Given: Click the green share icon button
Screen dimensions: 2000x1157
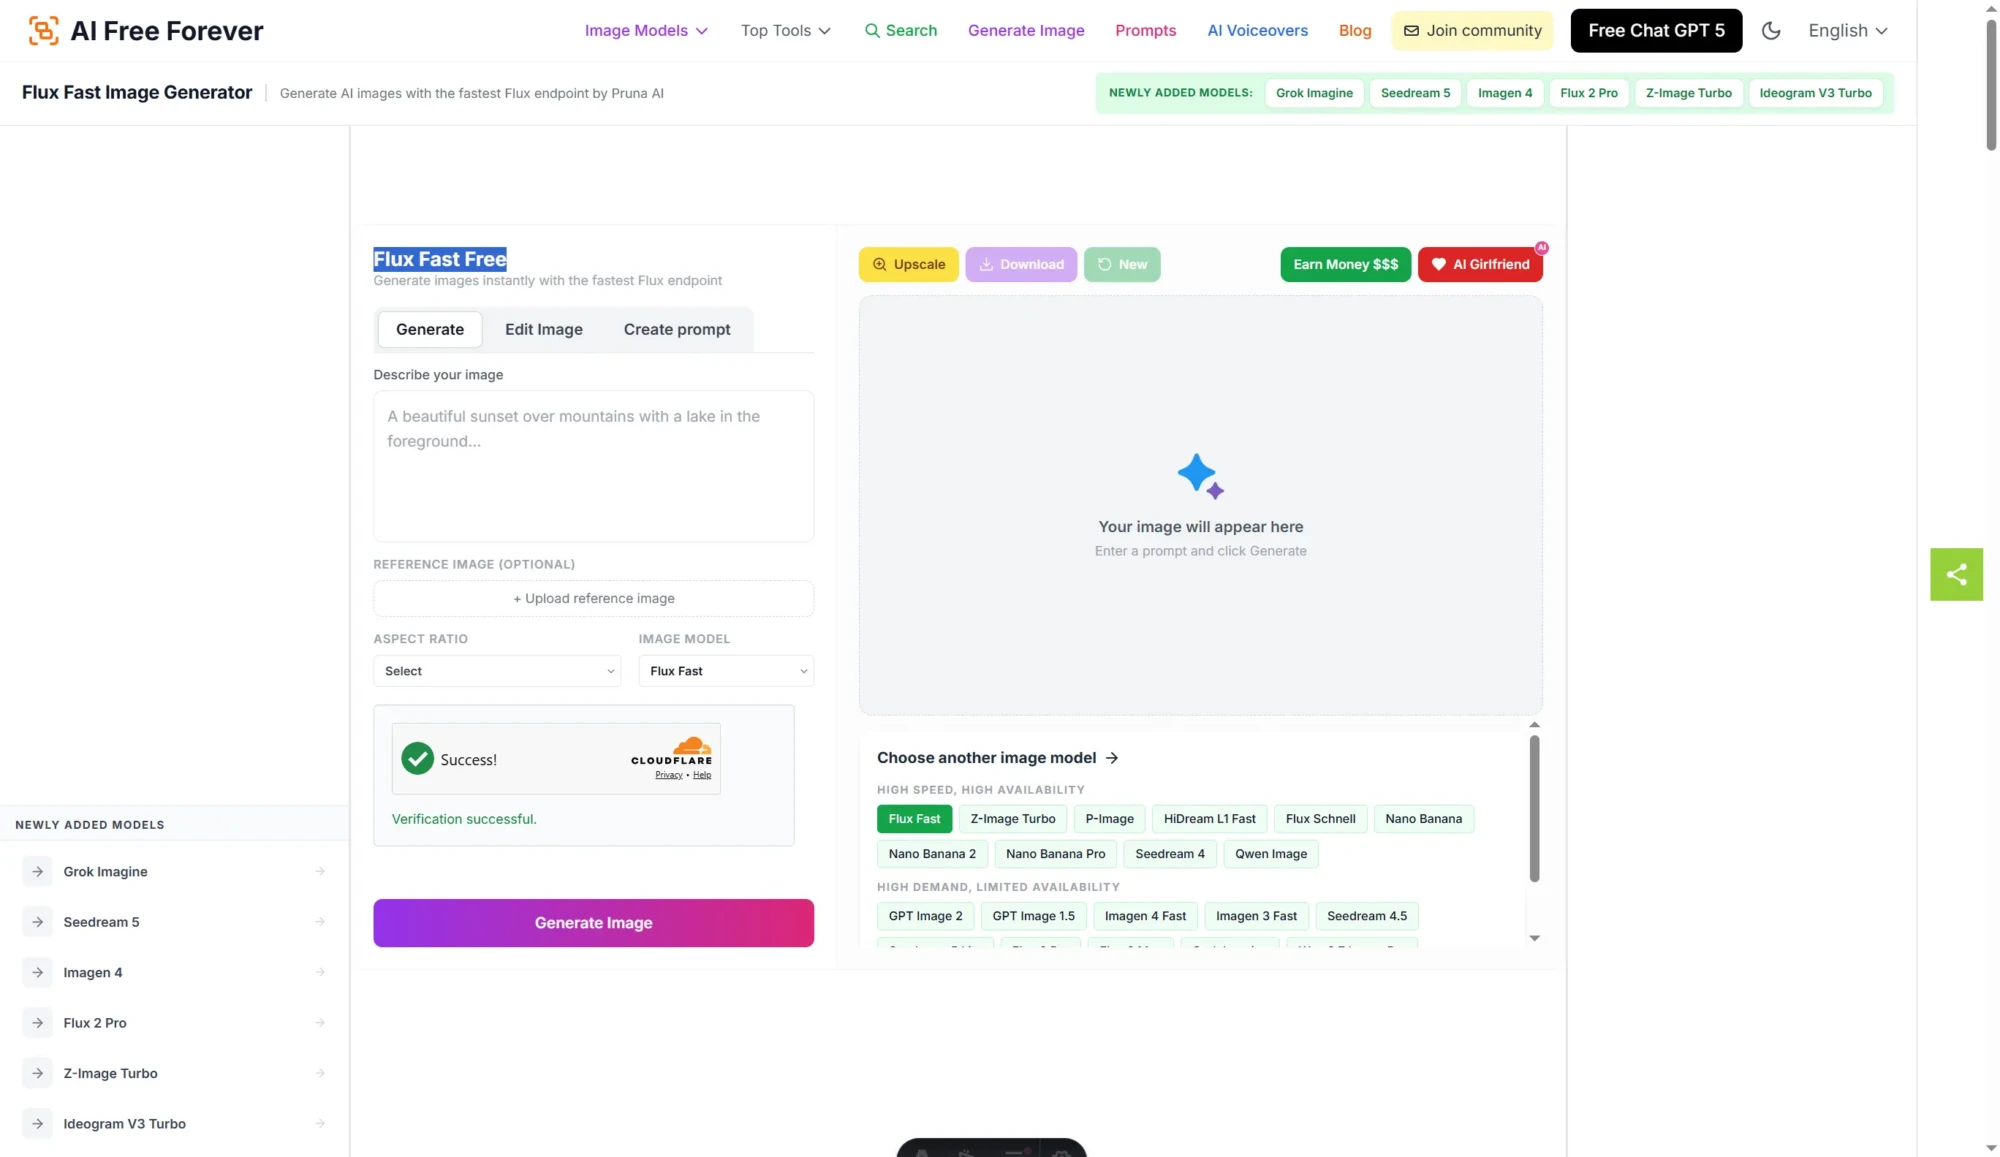Looking at the screenshot, I should [x=1956, y=574].
